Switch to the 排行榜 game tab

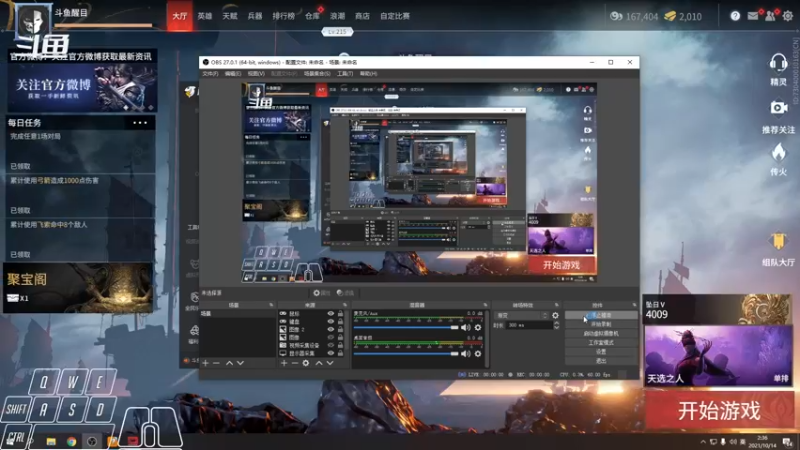tap(284, 16)
